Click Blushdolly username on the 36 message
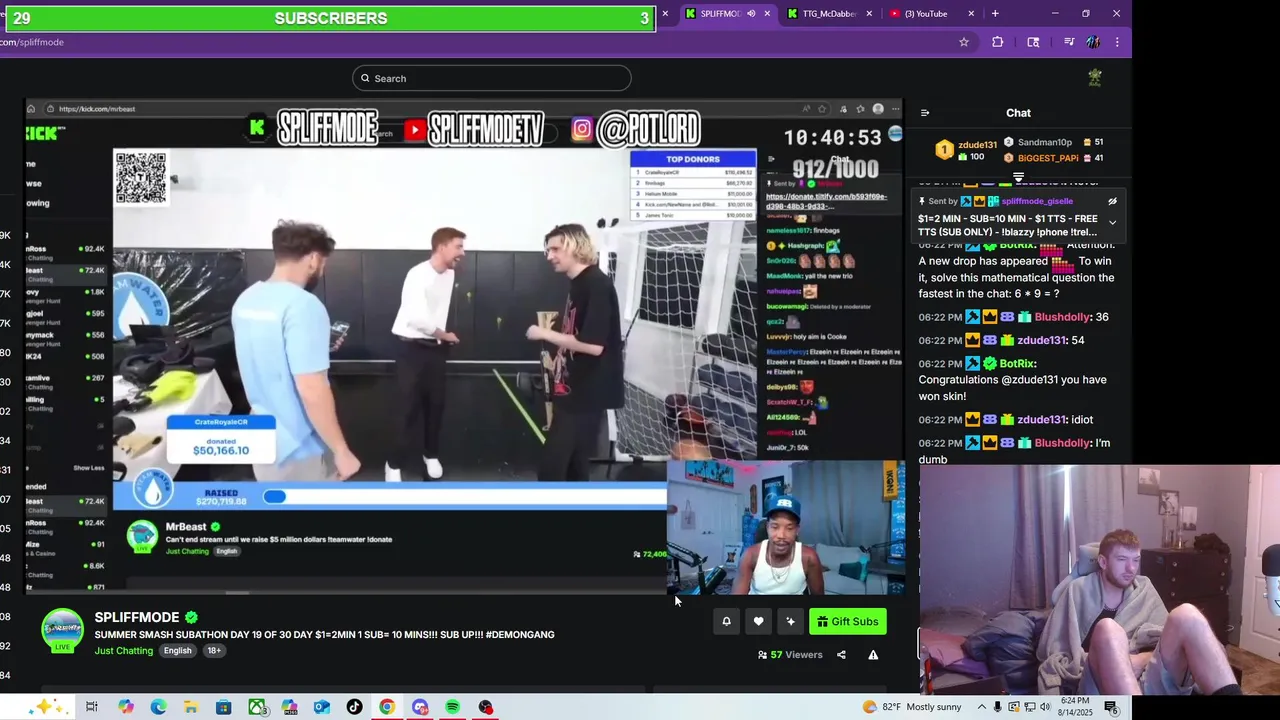 pos(1062,317)
